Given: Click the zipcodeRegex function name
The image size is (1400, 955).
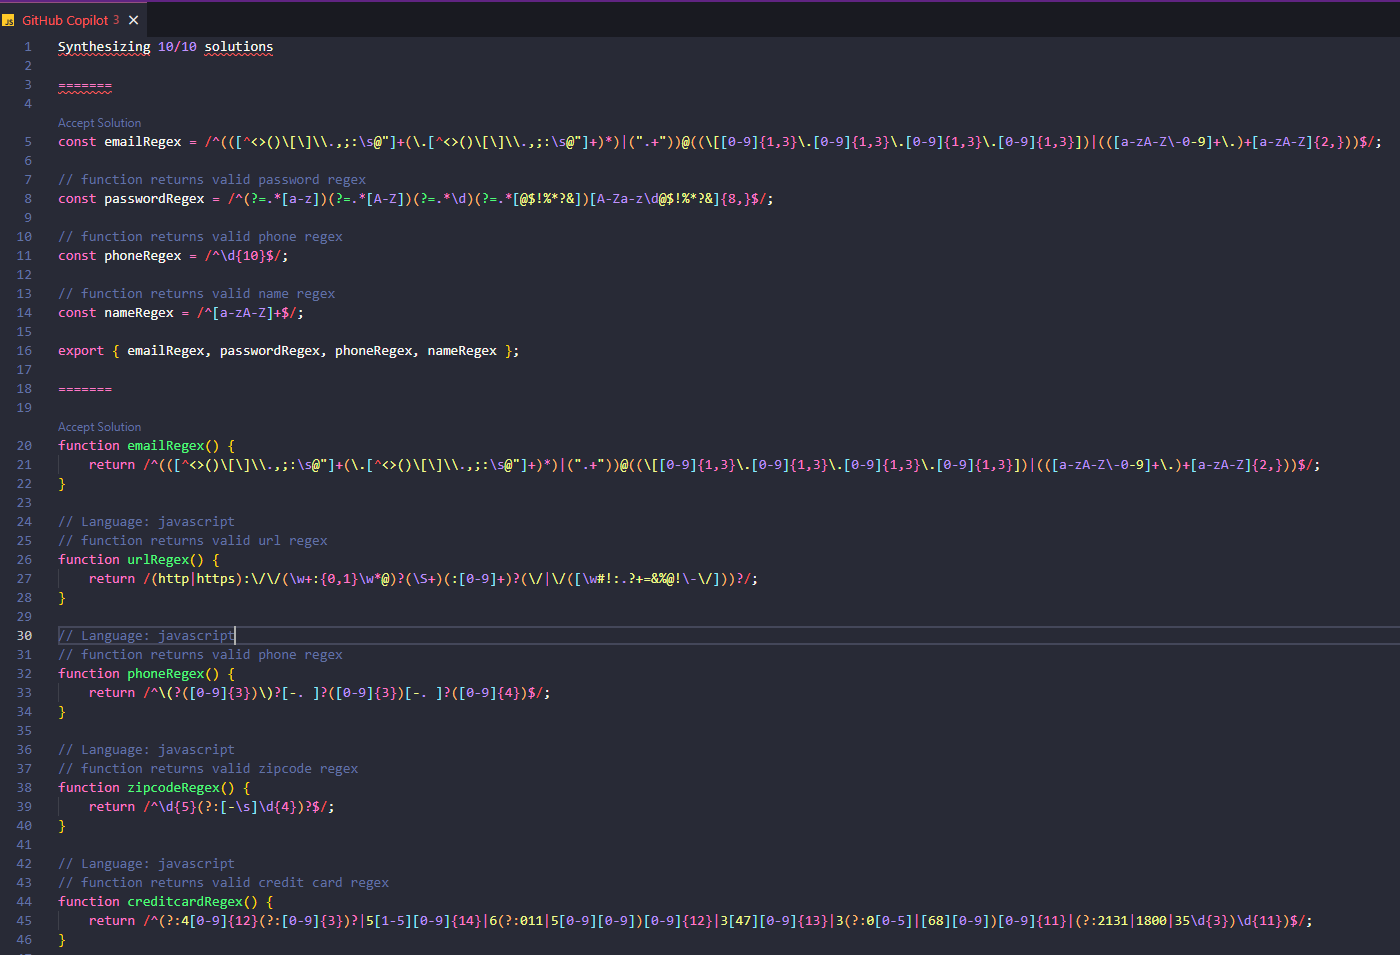Looking at the screenshot, I should click(173, 788).
